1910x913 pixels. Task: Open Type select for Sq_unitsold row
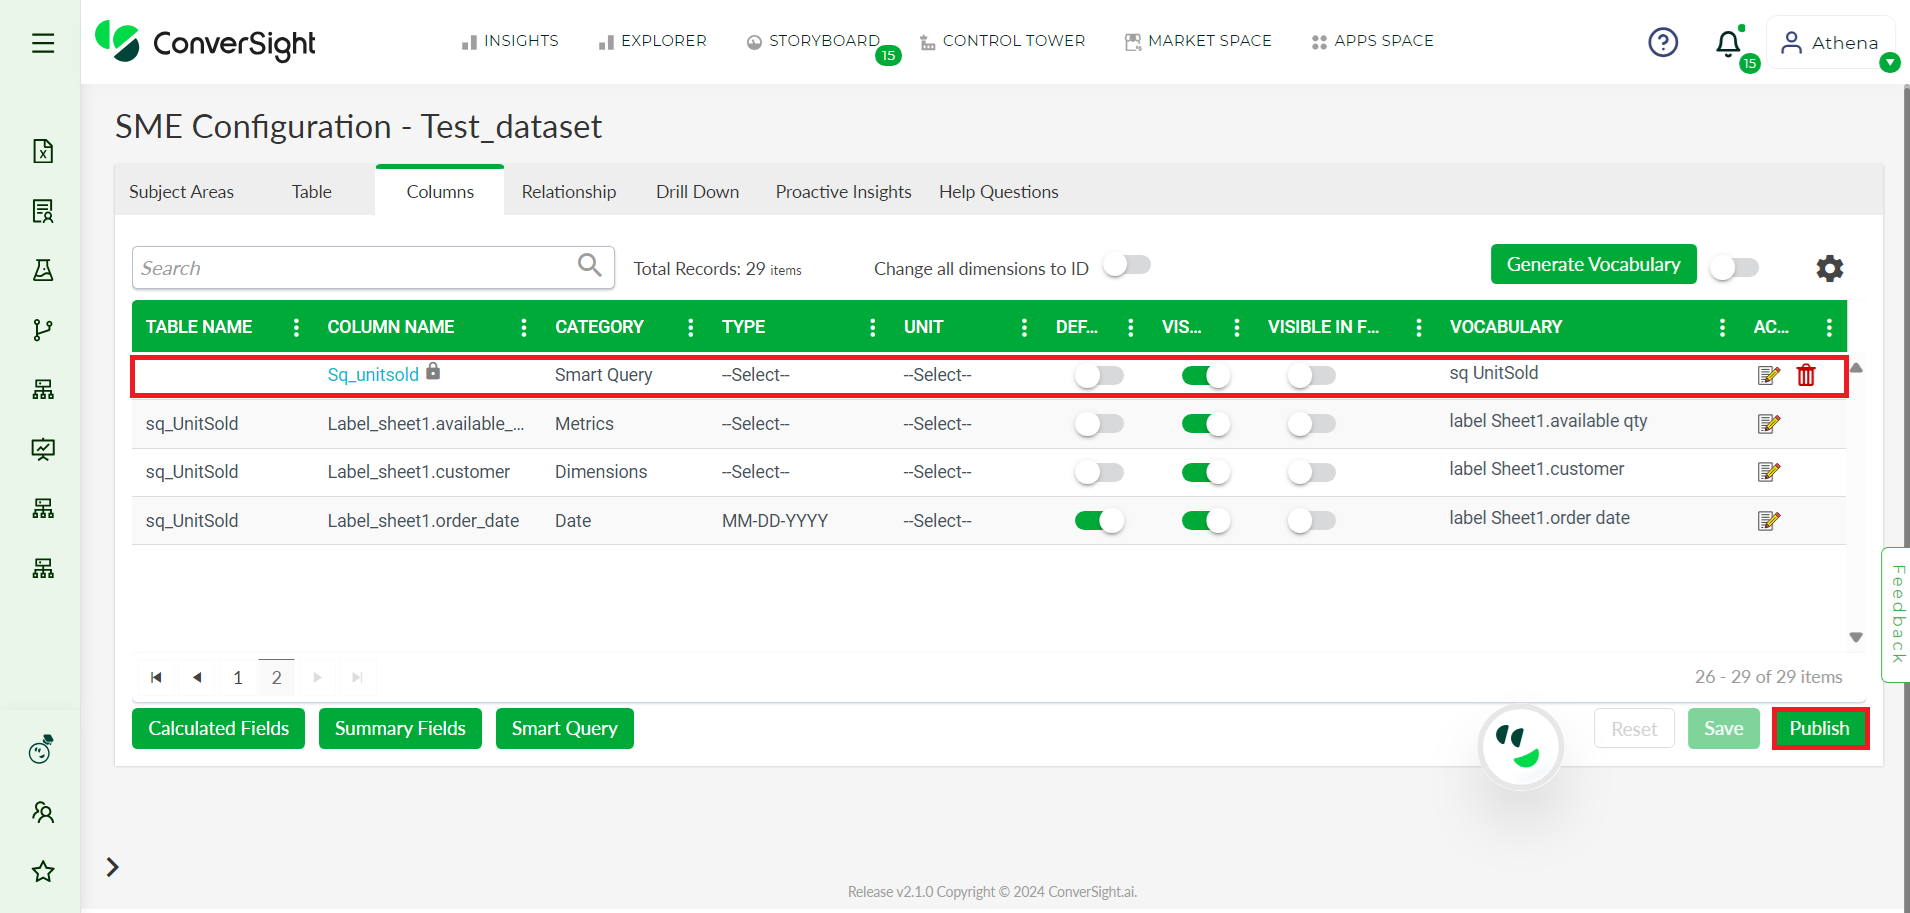tap(756, 375)
